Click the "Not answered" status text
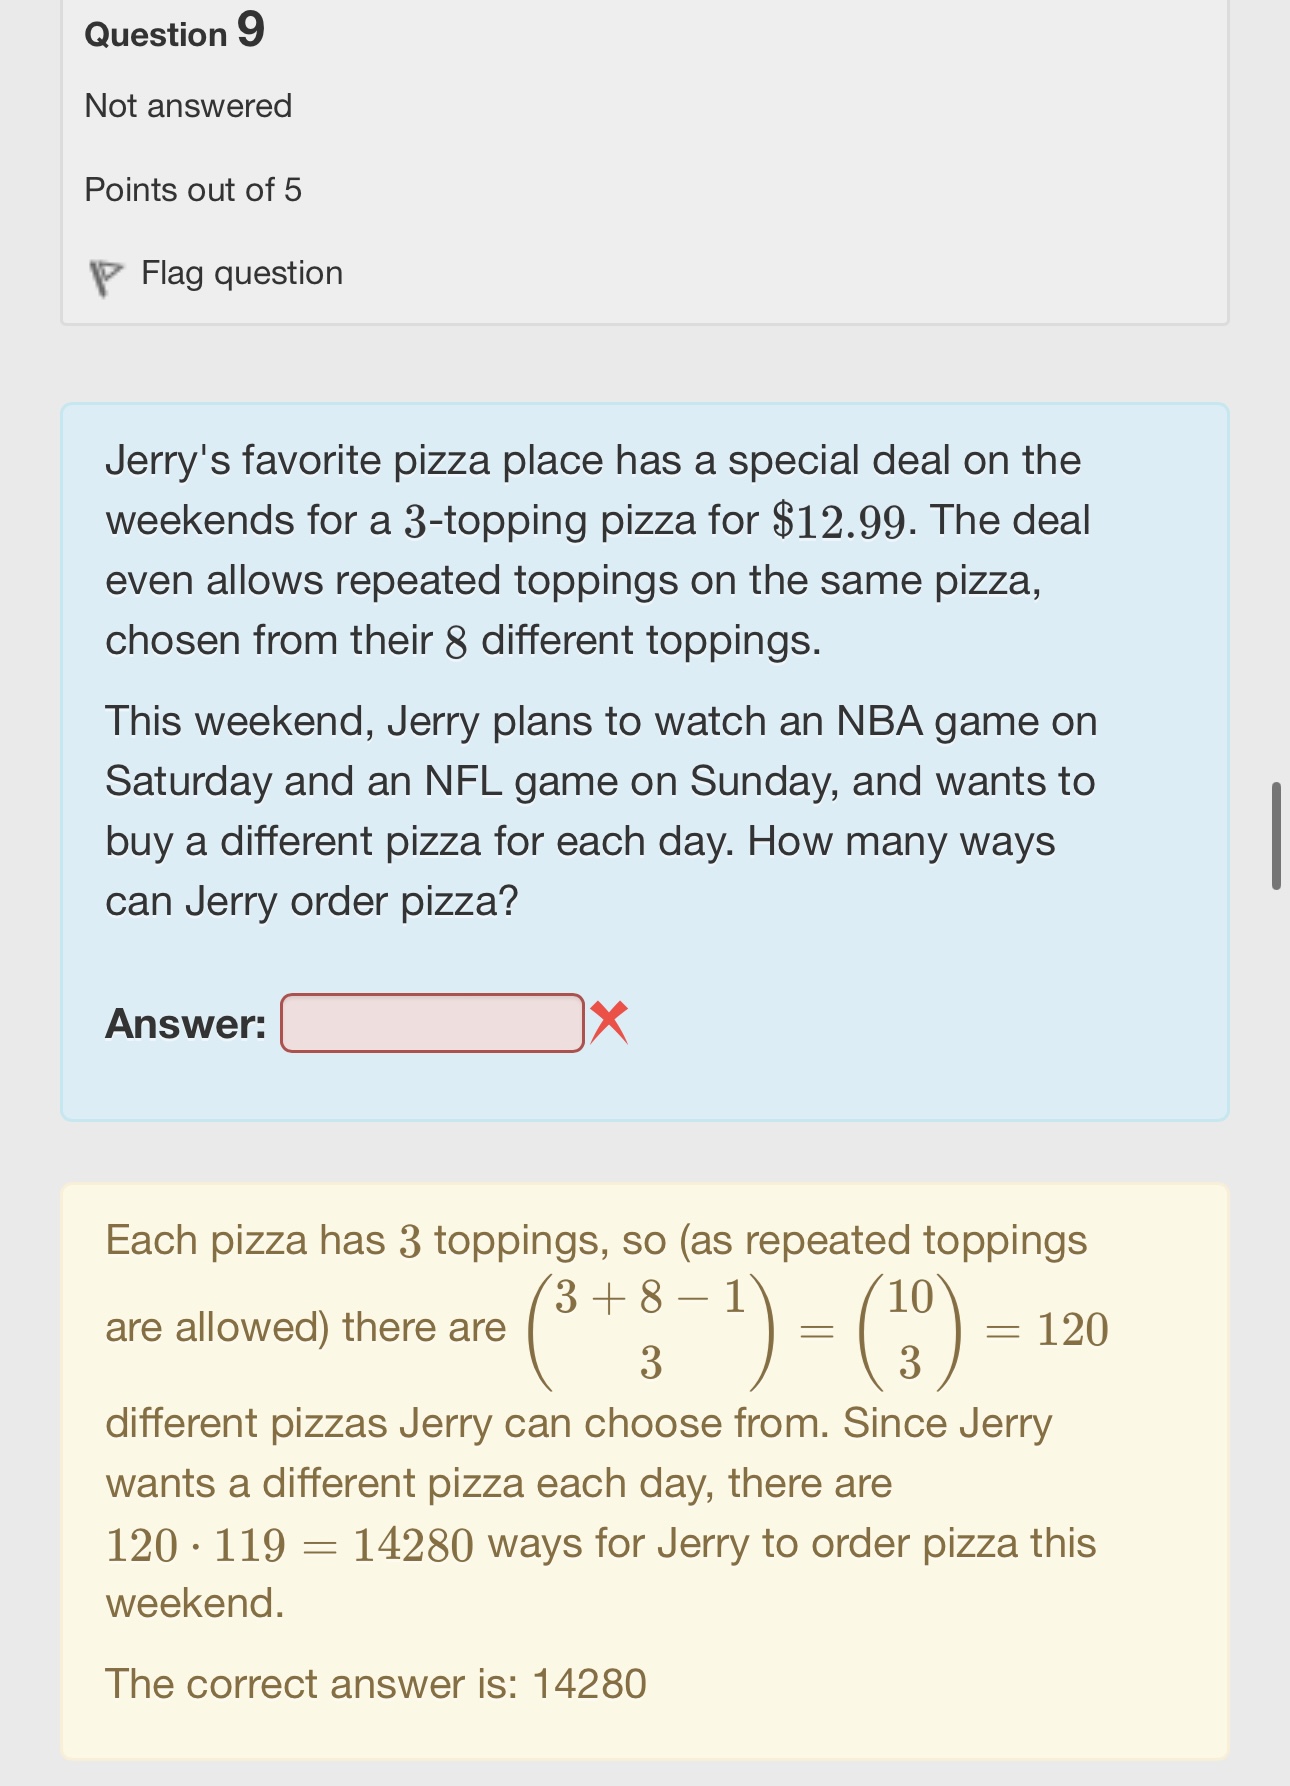The width and height of the screenshot is (1290, 1786). [188, 106]
